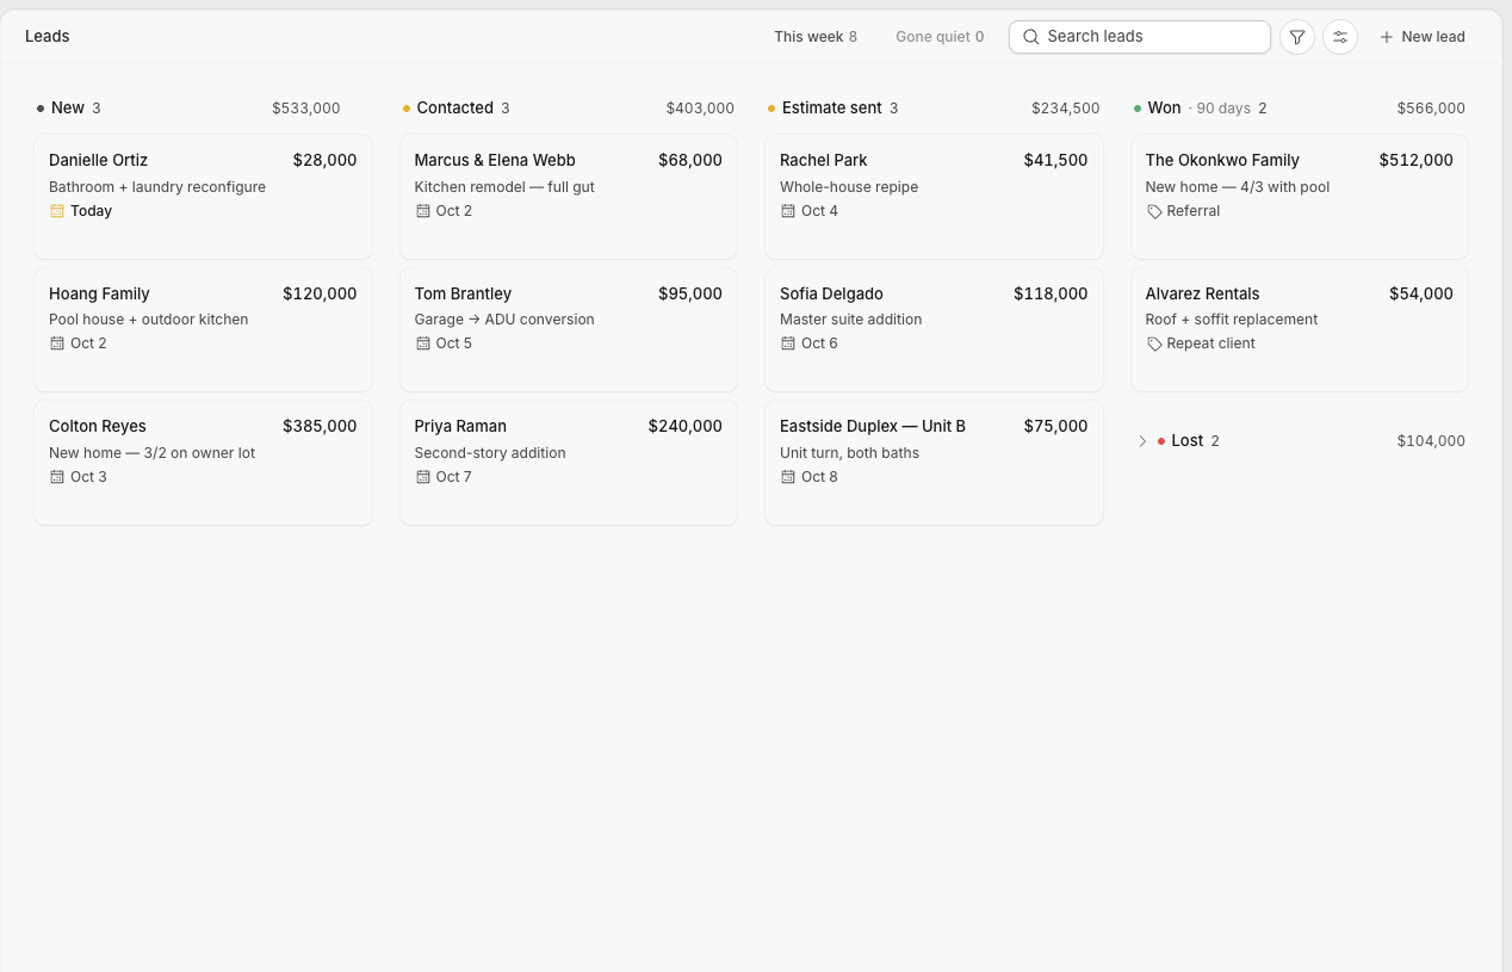The width and height of the screenshot is (1512, 972).
Task: Click calendar icon on Danielle Ortiz card
Action: (57, 211)
